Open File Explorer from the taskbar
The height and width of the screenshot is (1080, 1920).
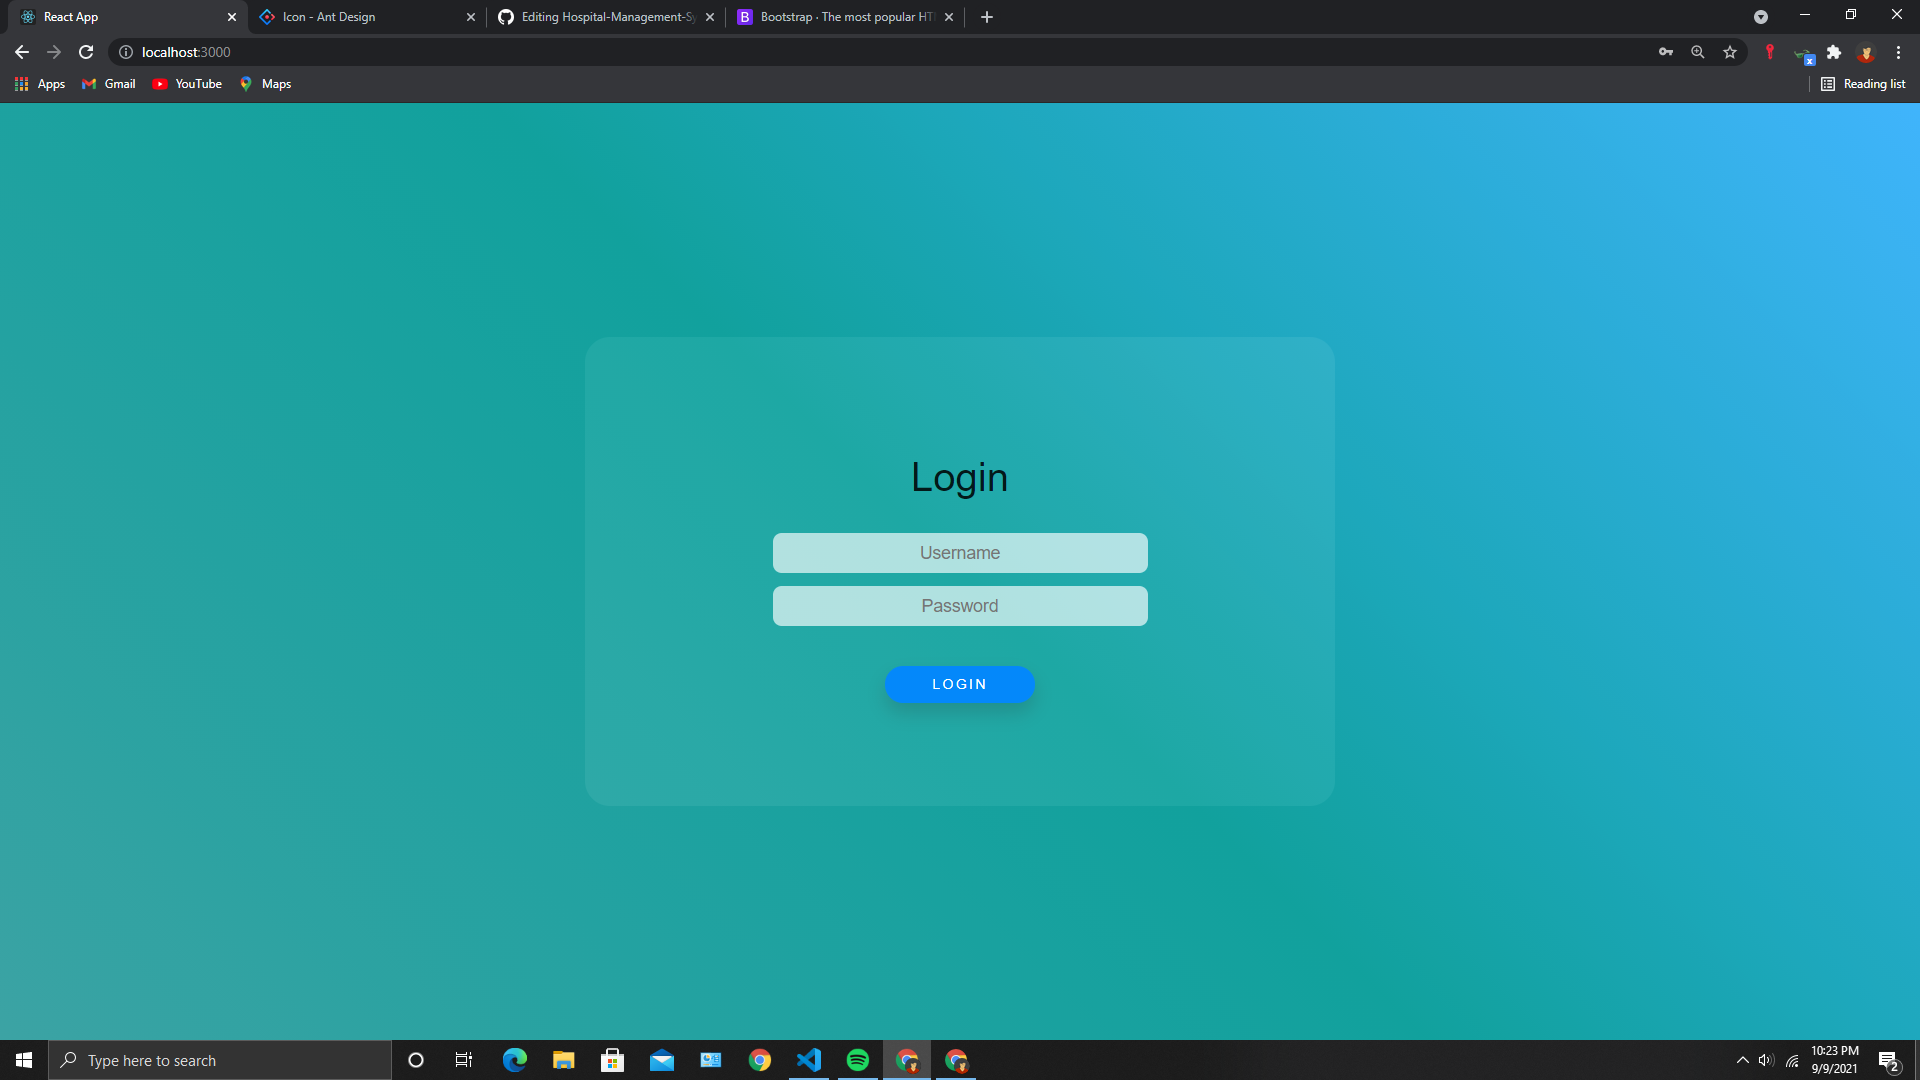tap(564, 1059)
